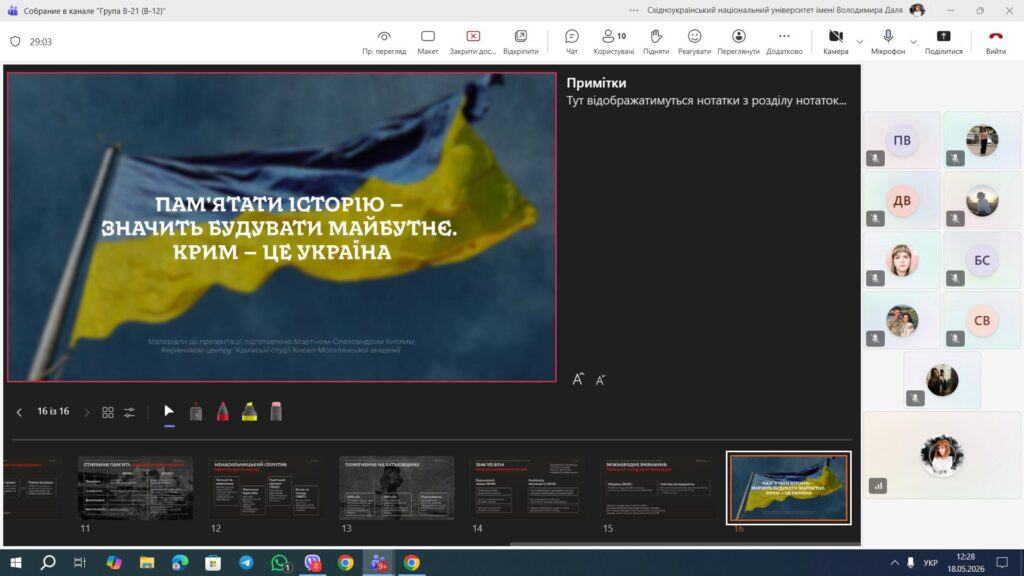Screen dimensions: 1024x576
Task: Open the Макет layout options
Action: 428,42
